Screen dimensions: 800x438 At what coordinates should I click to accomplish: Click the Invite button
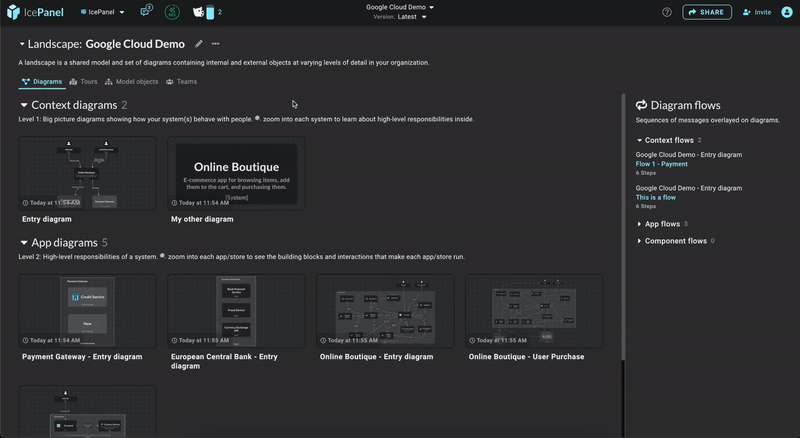click(757, 12)
